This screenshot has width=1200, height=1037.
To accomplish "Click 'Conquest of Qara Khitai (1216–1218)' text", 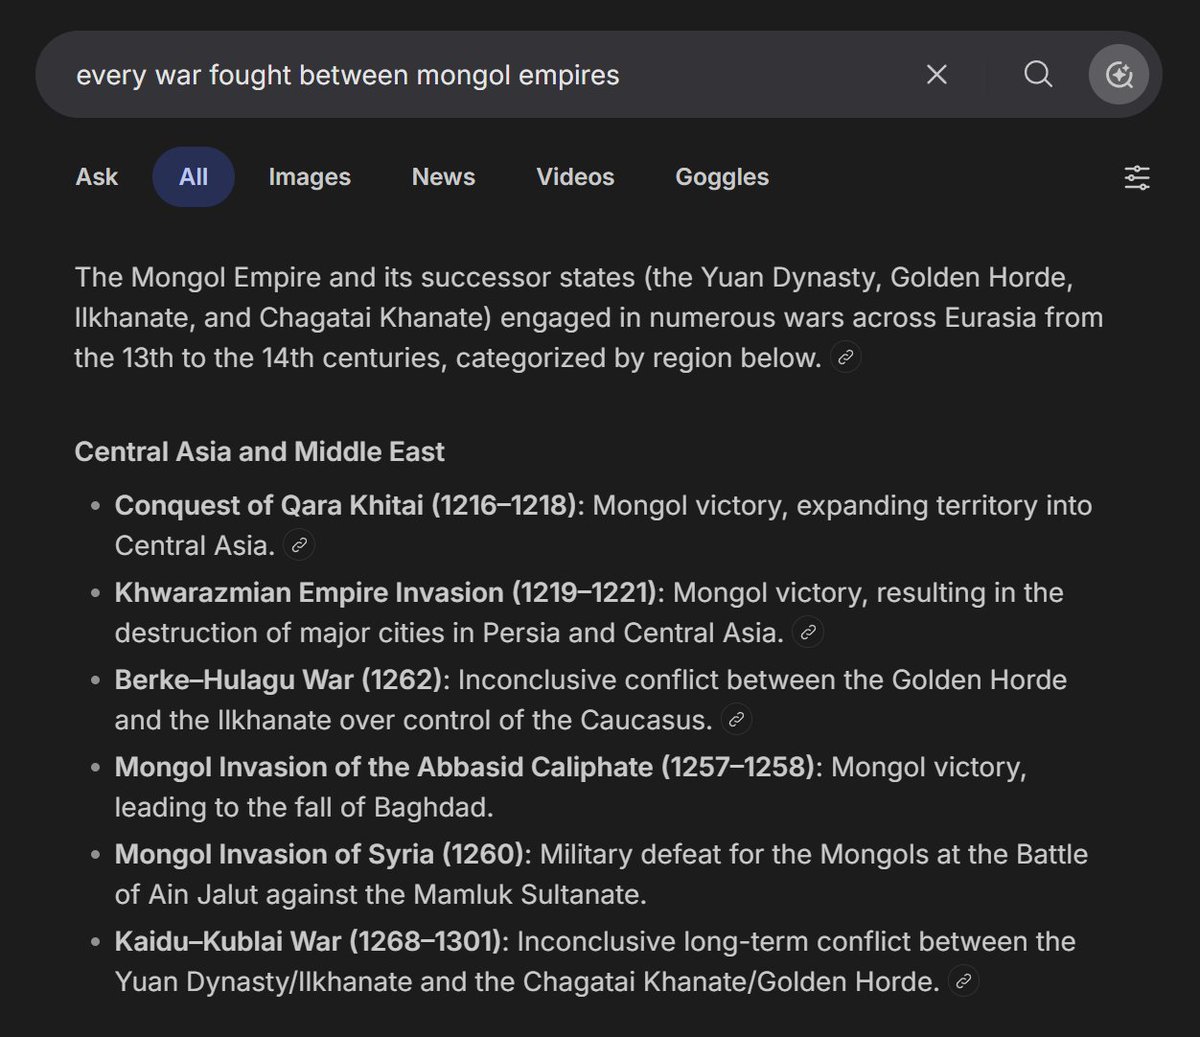I will (346, 505).
